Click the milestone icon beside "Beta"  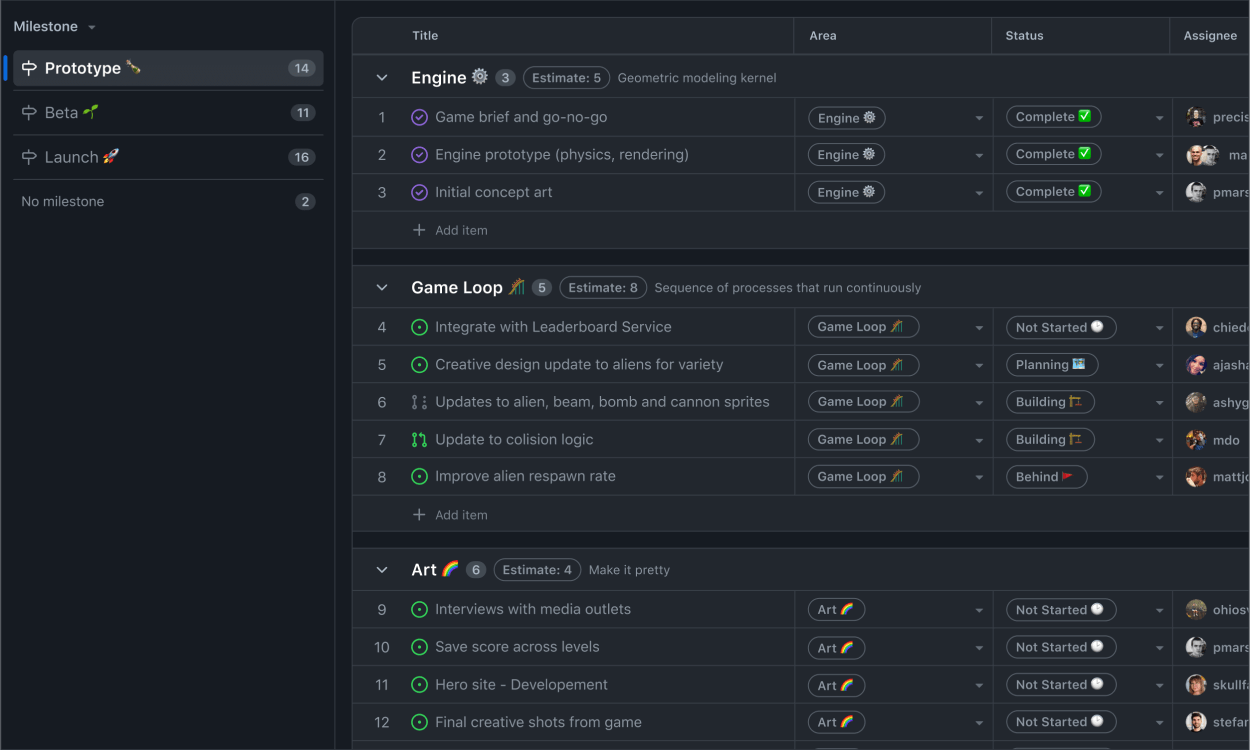click(x=29, y=113)
